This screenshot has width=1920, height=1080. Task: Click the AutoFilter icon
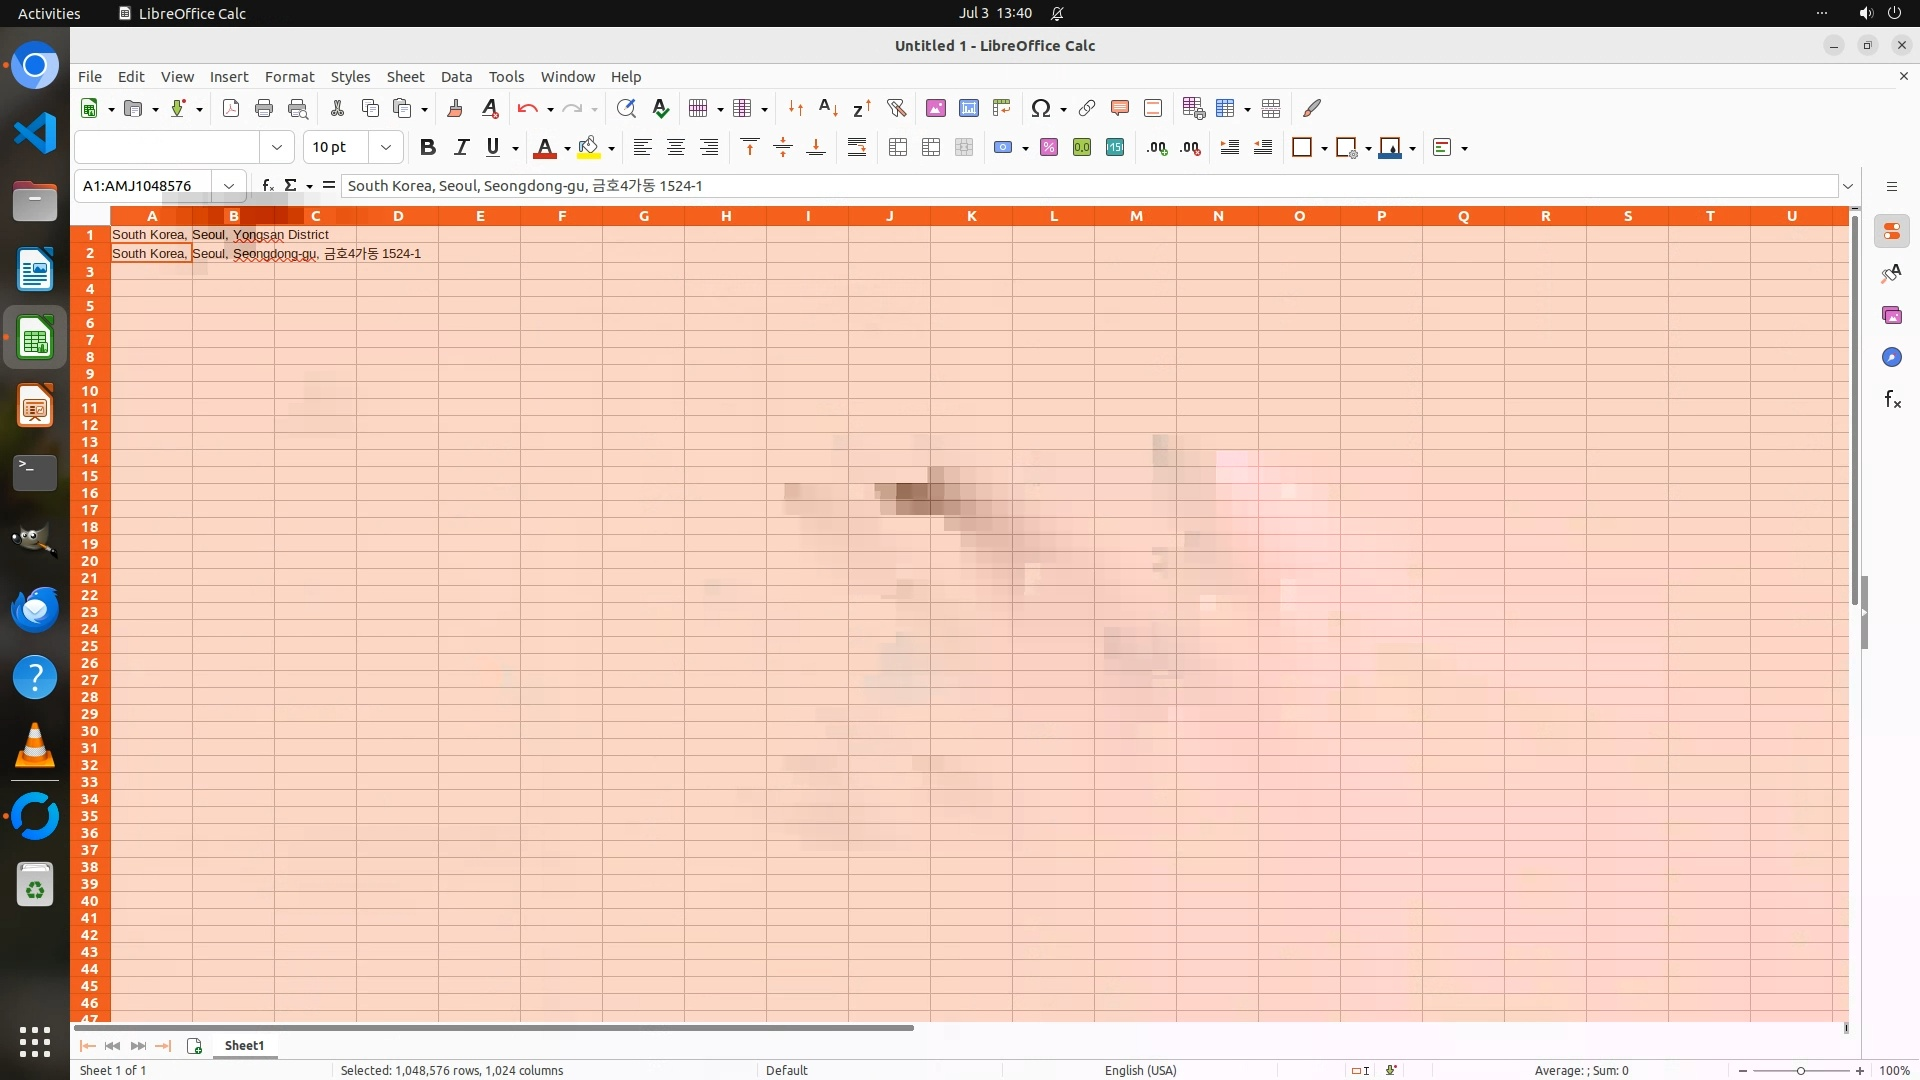(896, 108)
